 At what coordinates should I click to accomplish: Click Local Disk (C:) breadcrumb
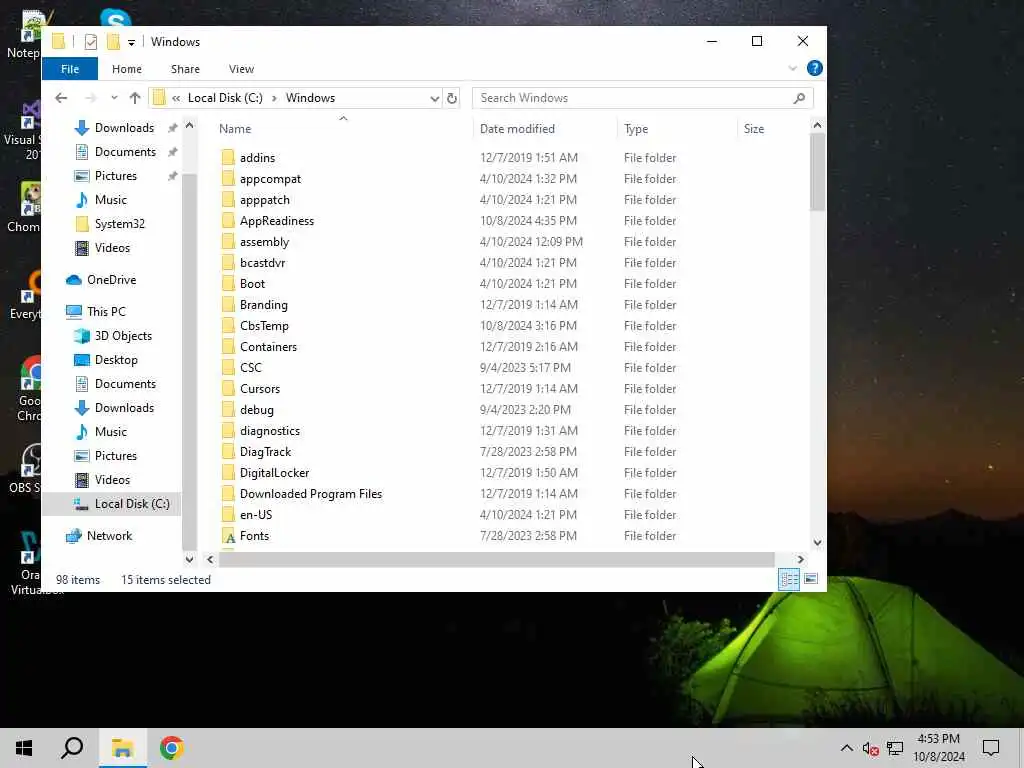[x=225, y=98]
